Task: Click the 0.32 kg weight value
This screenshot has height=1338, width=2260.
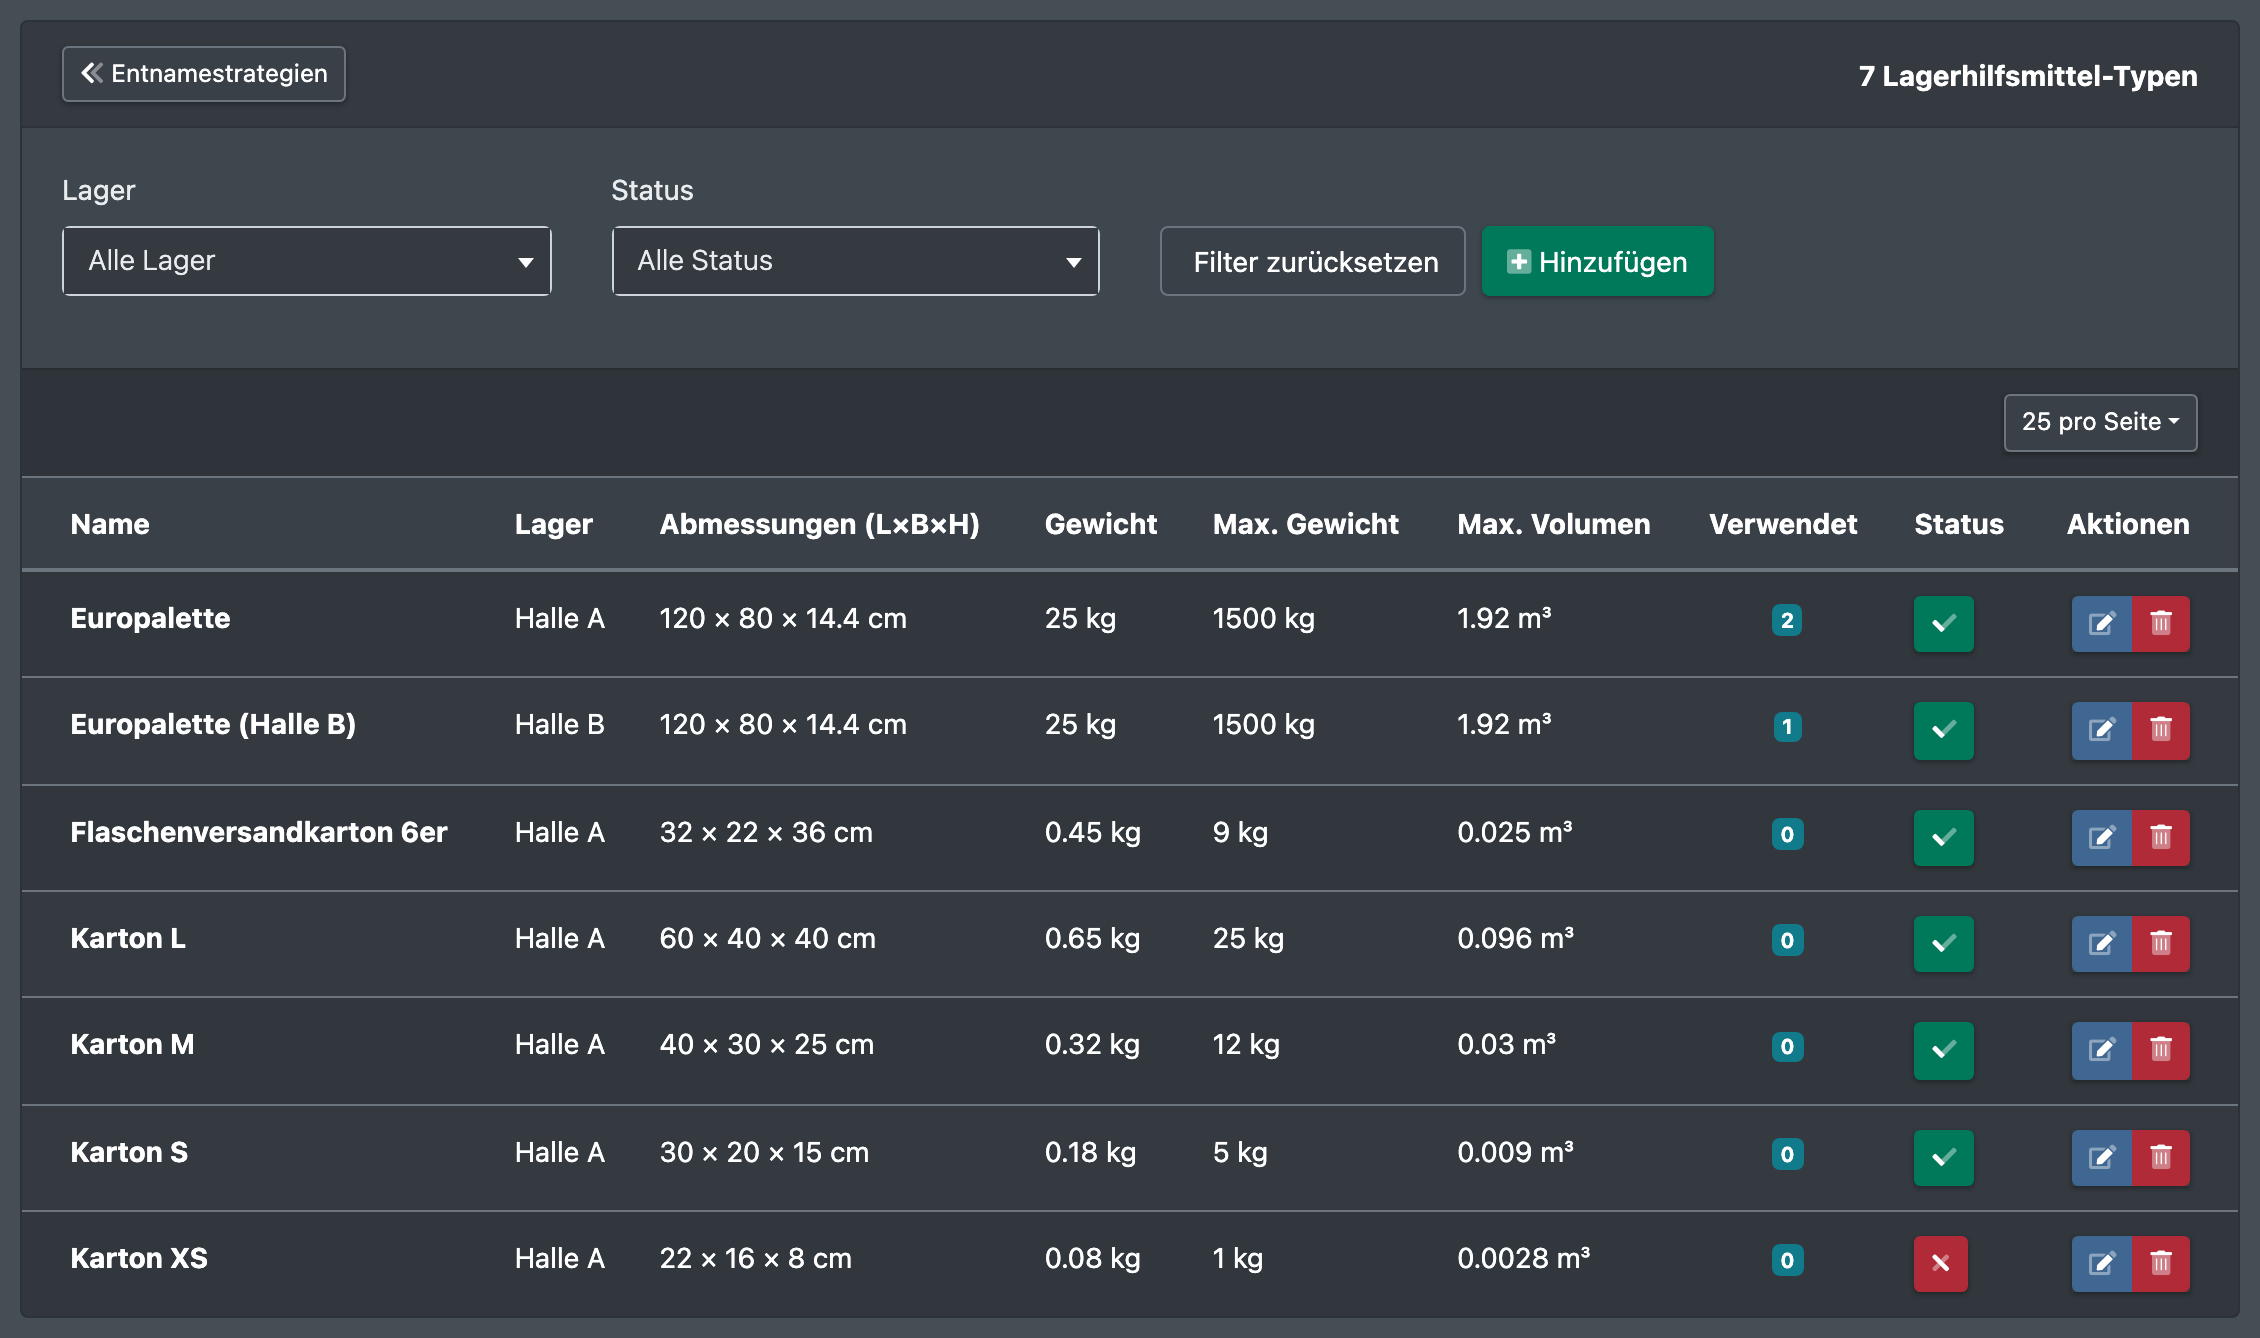Action: [x=1092, y=1044]
